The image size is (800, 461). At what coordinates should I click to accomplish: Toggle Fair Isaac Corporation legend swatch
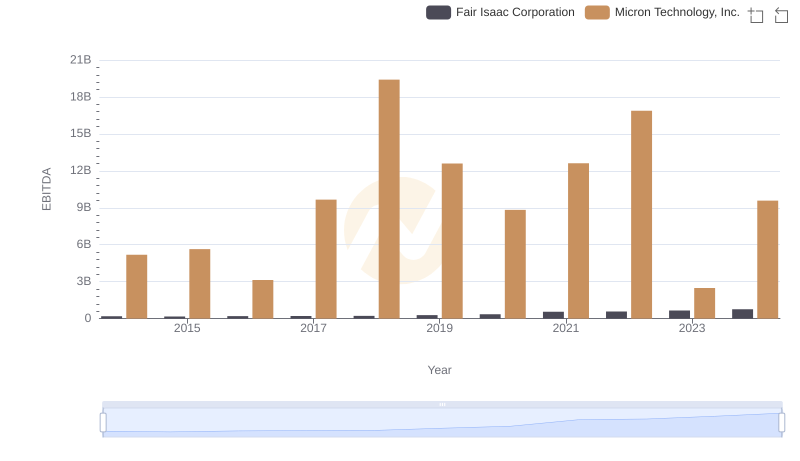coord(438,12)
